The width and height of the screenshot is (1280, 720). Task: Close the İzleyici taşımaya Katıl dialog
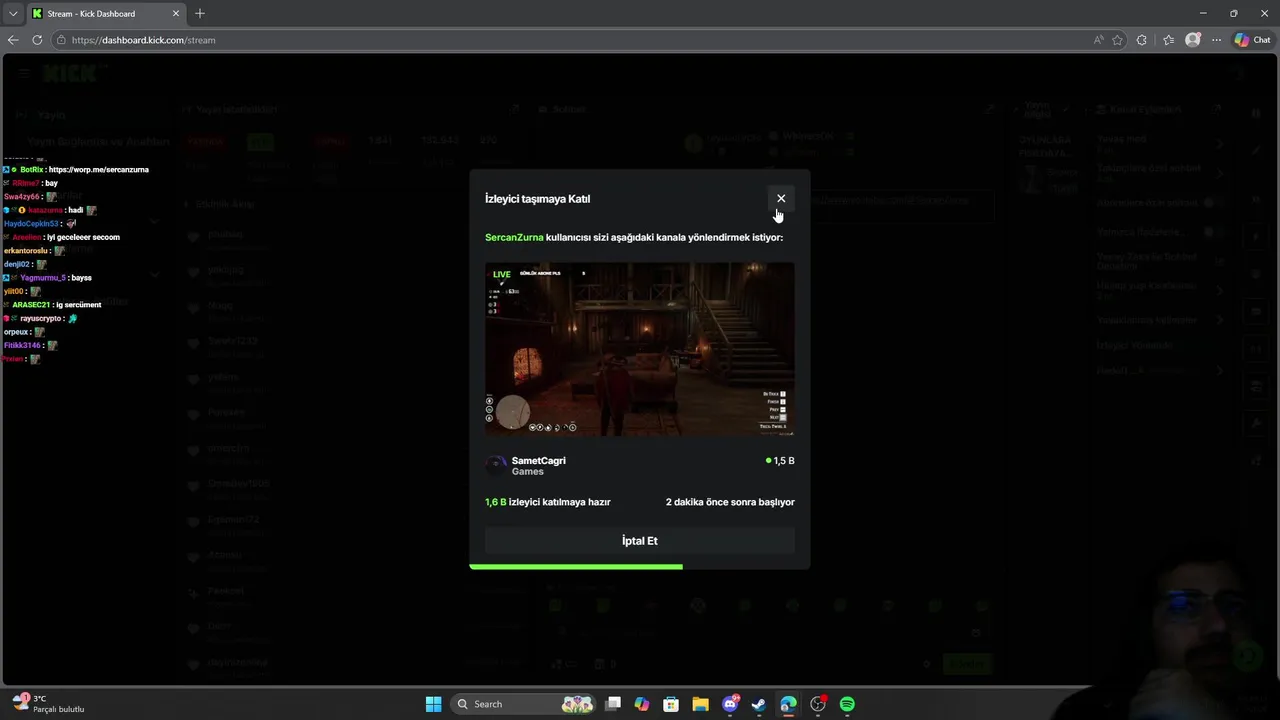coord(781,198)
